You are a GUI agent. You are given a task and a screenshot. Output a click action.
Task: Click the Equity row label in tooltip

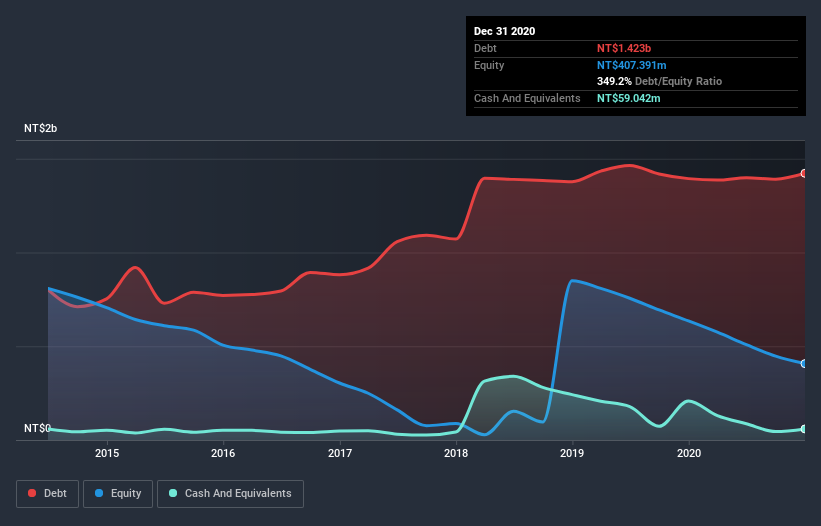(x=489, y=65)
